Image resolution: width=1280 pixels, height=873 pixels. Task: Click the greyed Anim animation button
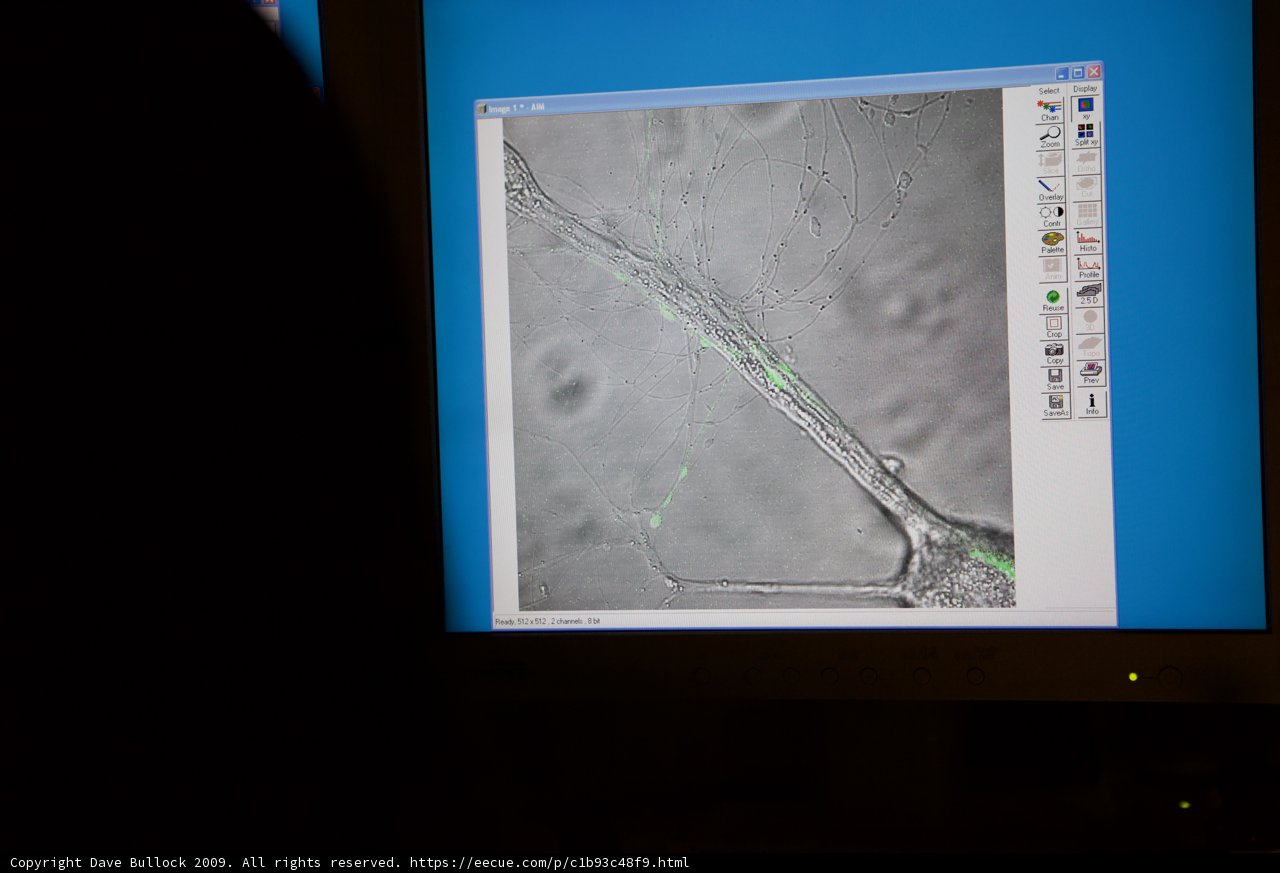[1053, 268]
